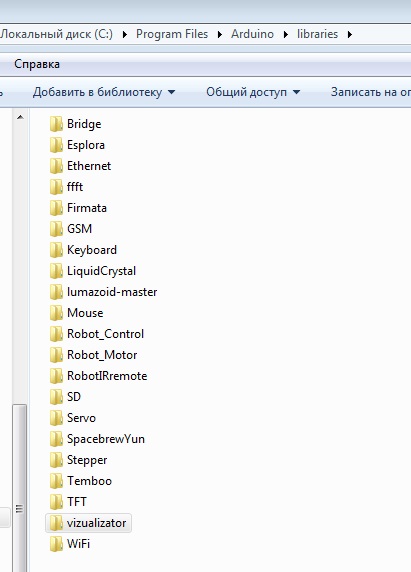Select the Robot_Control folder icon

pos(56,334)
